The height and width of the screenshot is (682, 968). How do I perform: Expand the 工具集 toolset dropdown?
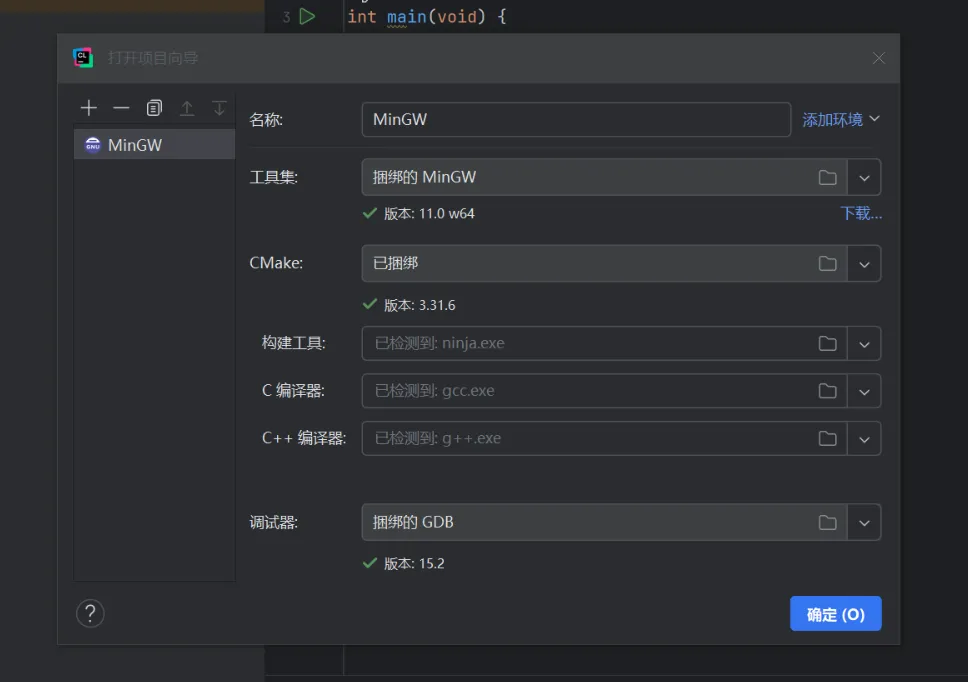864,178
